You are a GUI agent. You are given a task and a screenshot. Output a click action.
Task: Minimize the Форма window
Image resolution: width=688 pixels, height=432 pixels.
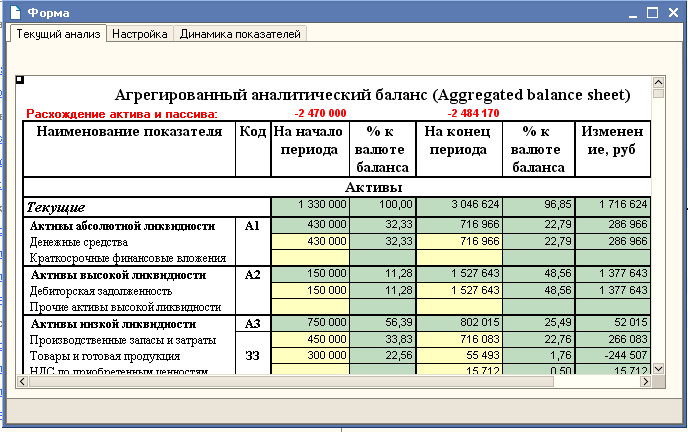pyautogui.click(x=632, y=13)
